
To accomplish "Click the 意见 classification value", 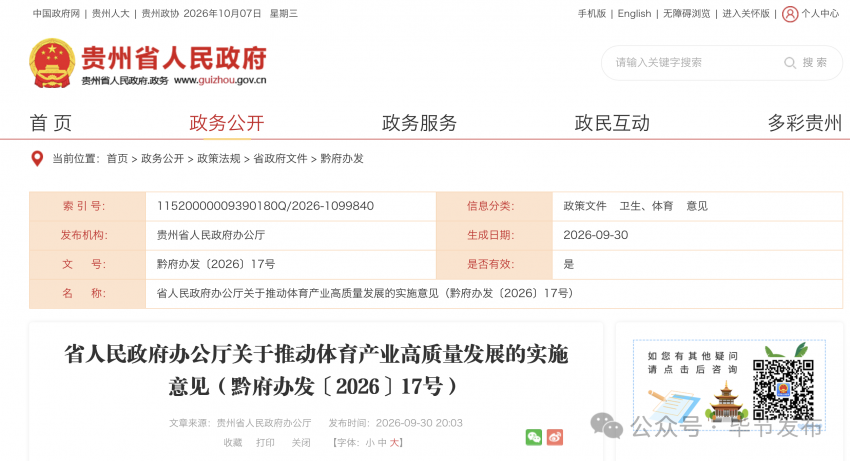I will [x=697, y=206].
